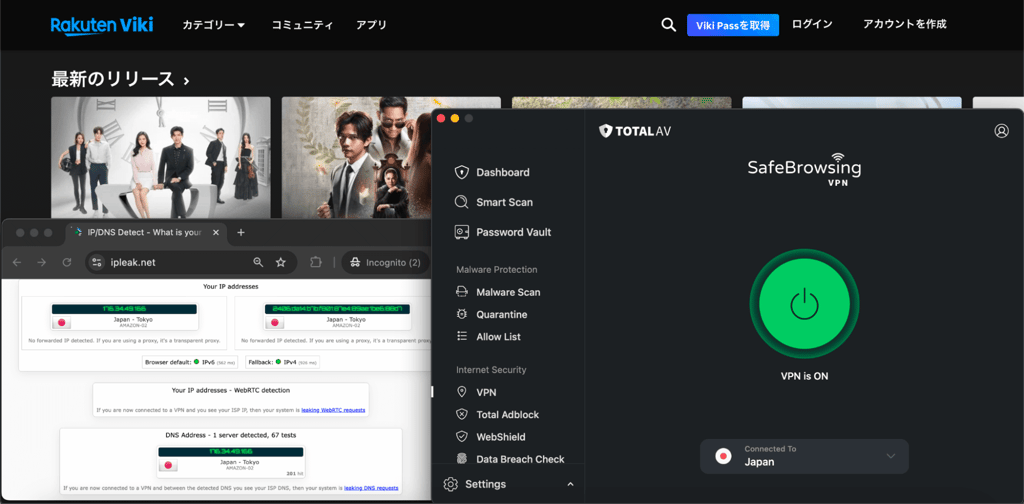Image resolution: width=1024 pixels, height=504 pixels.
Task: Open the leaking DNS requests link
Action: [x=371, y=488]
